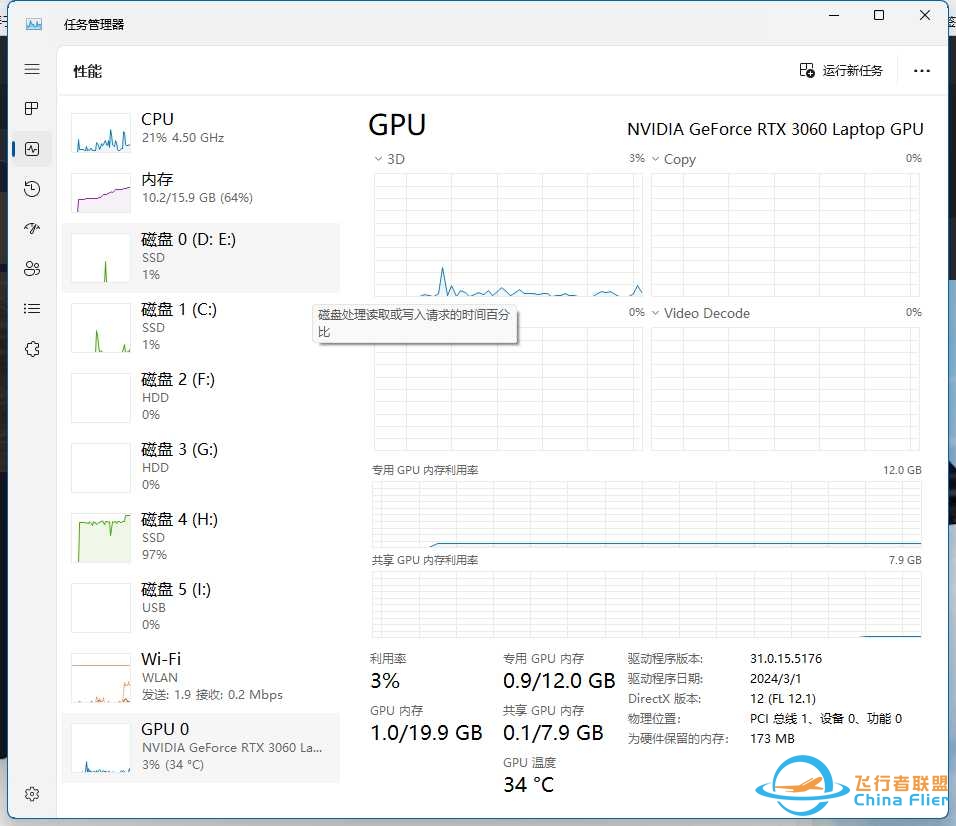The image size is (956, 826).
Task: Open the three-dot more options menu
Action: pos(921,71)
